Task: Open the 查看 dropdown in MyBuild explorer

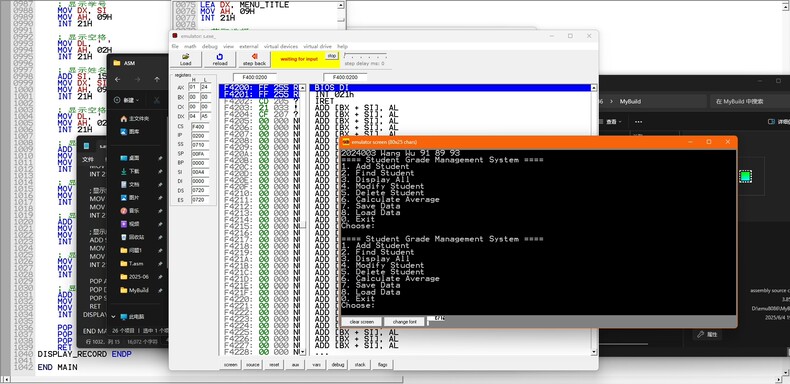Action: (610, 121)
